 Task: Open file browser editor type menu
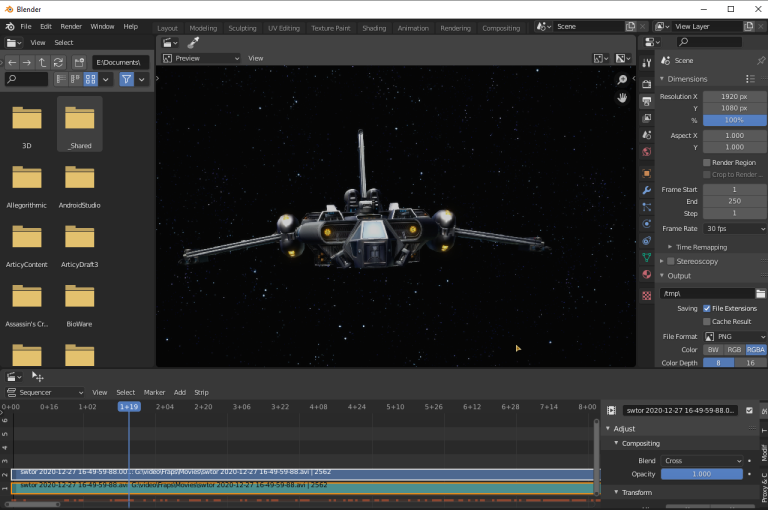pyautogui.click(x=14, y=43)
